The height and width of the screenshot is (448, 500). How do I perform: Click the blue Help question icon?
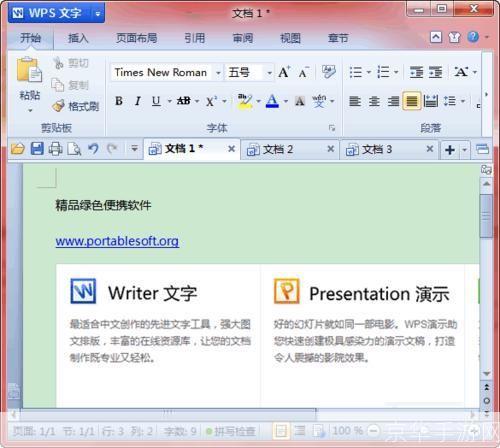(x=473, y=37)
